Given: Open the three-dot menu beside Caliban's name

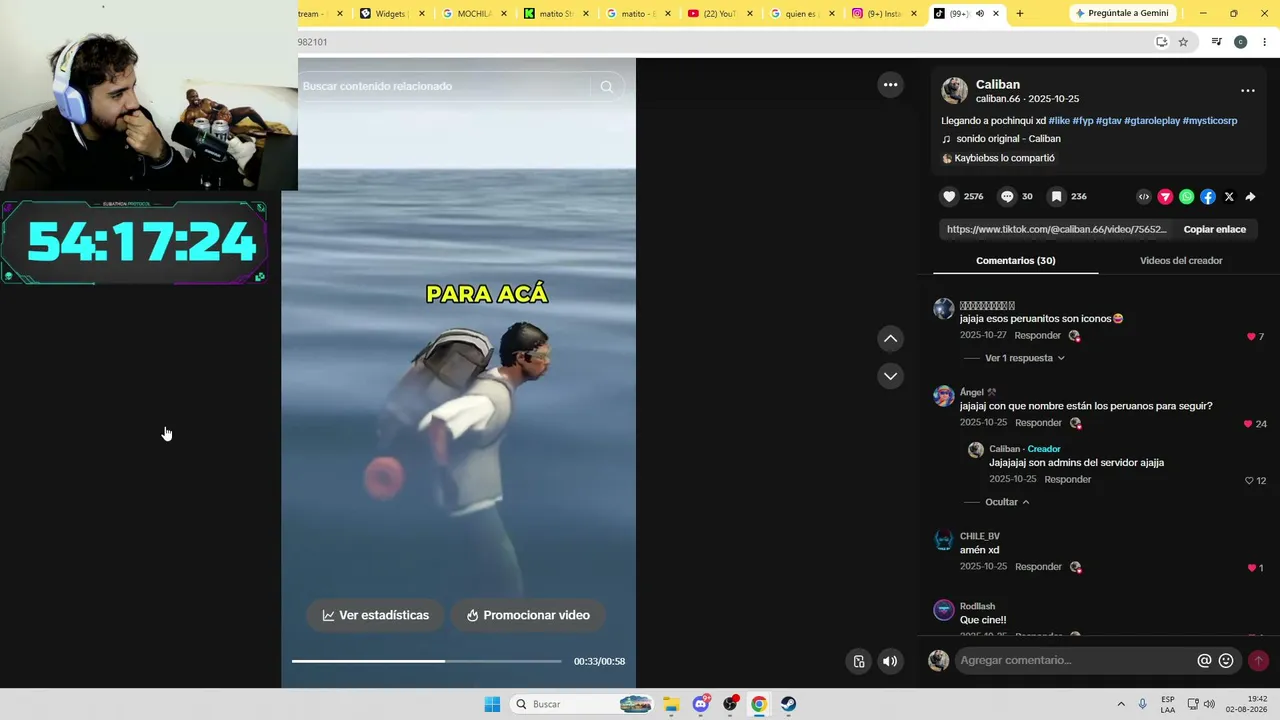Looking at the screenshot, I should (1248, 91).
